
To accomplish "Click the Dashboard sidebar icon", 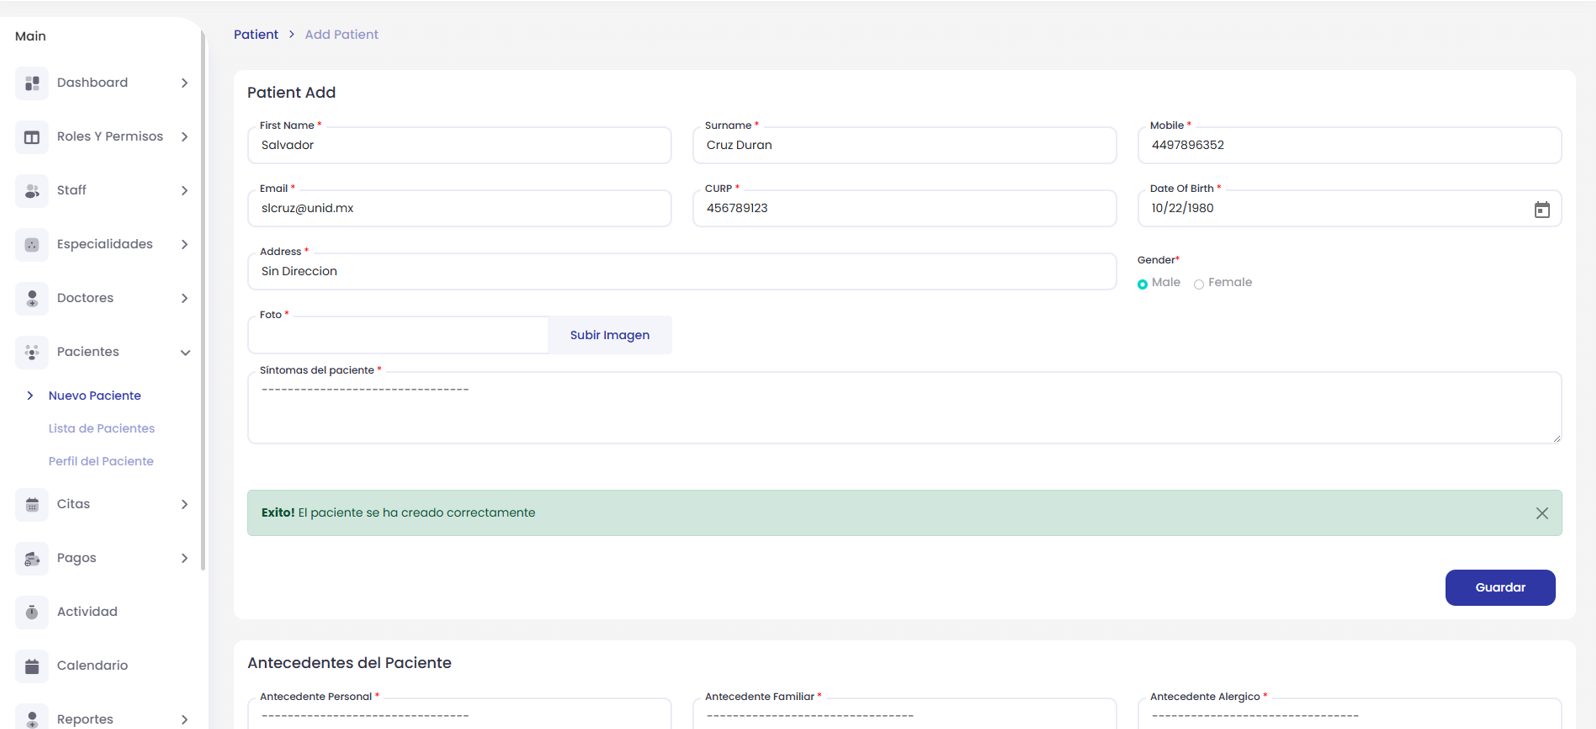I will tap(32, 83).
